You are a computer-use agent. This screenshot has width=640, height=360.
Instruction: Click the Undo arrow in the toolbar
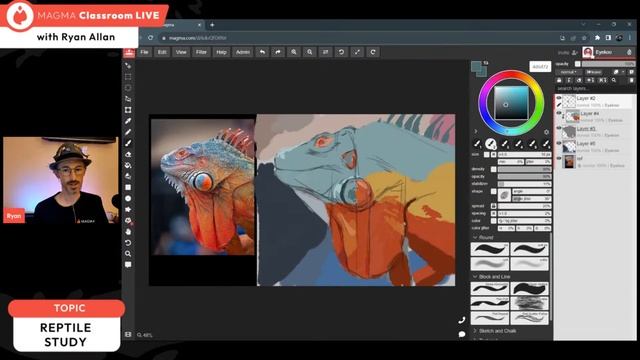(262, 52)
